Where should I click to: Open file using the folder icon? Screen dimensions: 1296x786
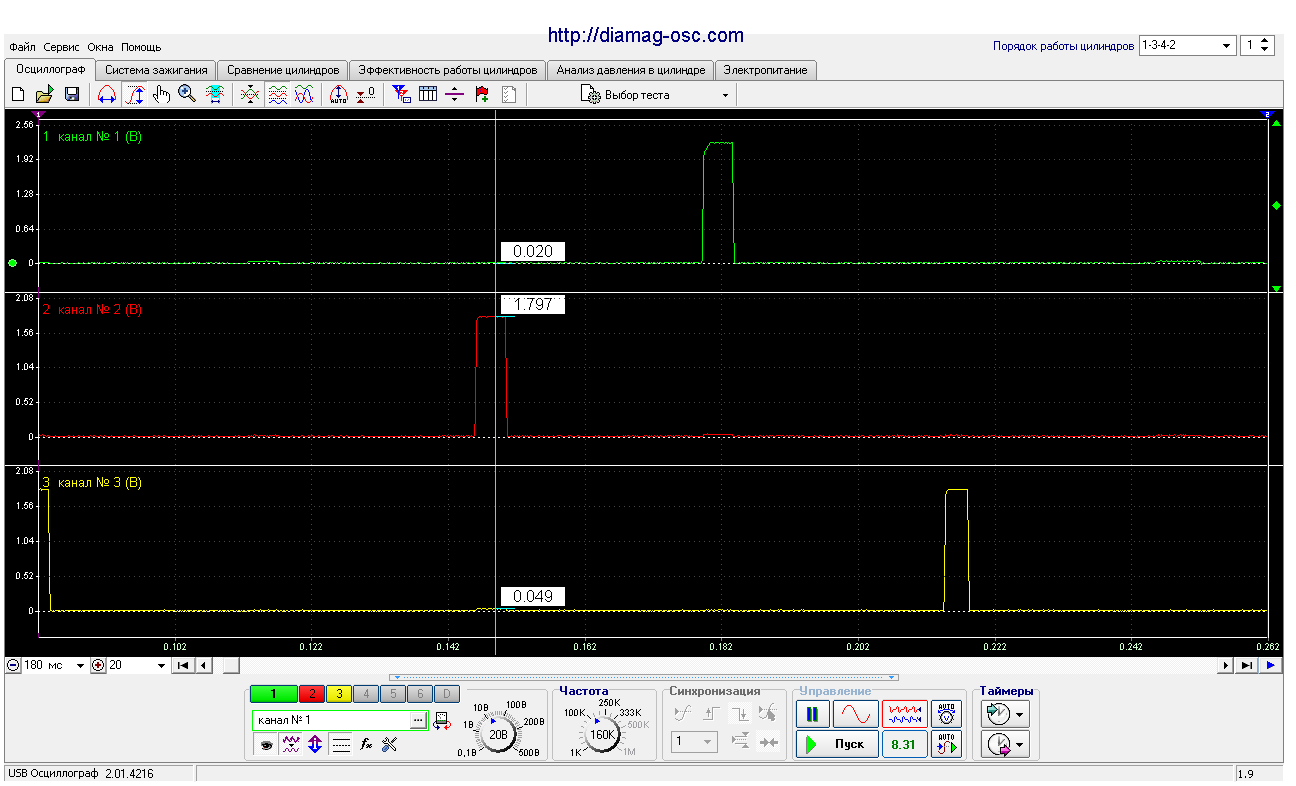coord(45,94)
